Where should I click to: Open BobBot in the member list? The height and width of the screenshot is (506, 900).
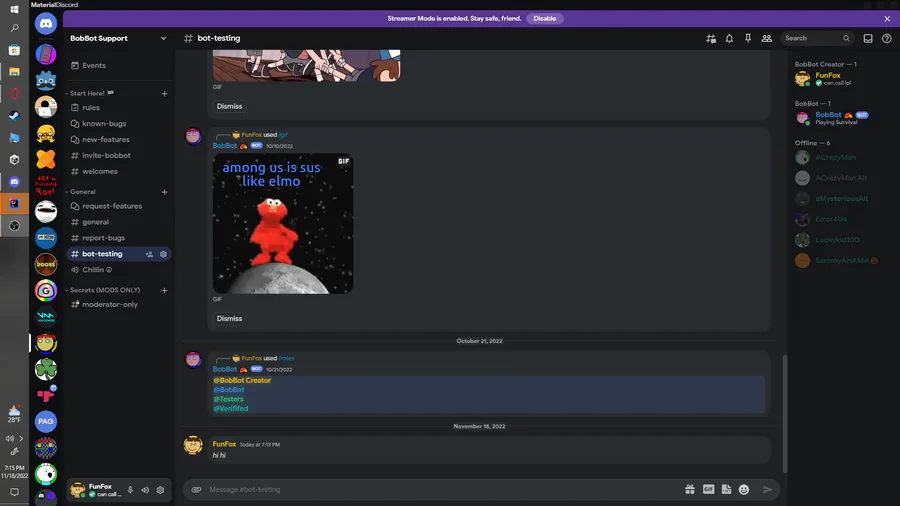pyautogui.click(x=843, y=118)
